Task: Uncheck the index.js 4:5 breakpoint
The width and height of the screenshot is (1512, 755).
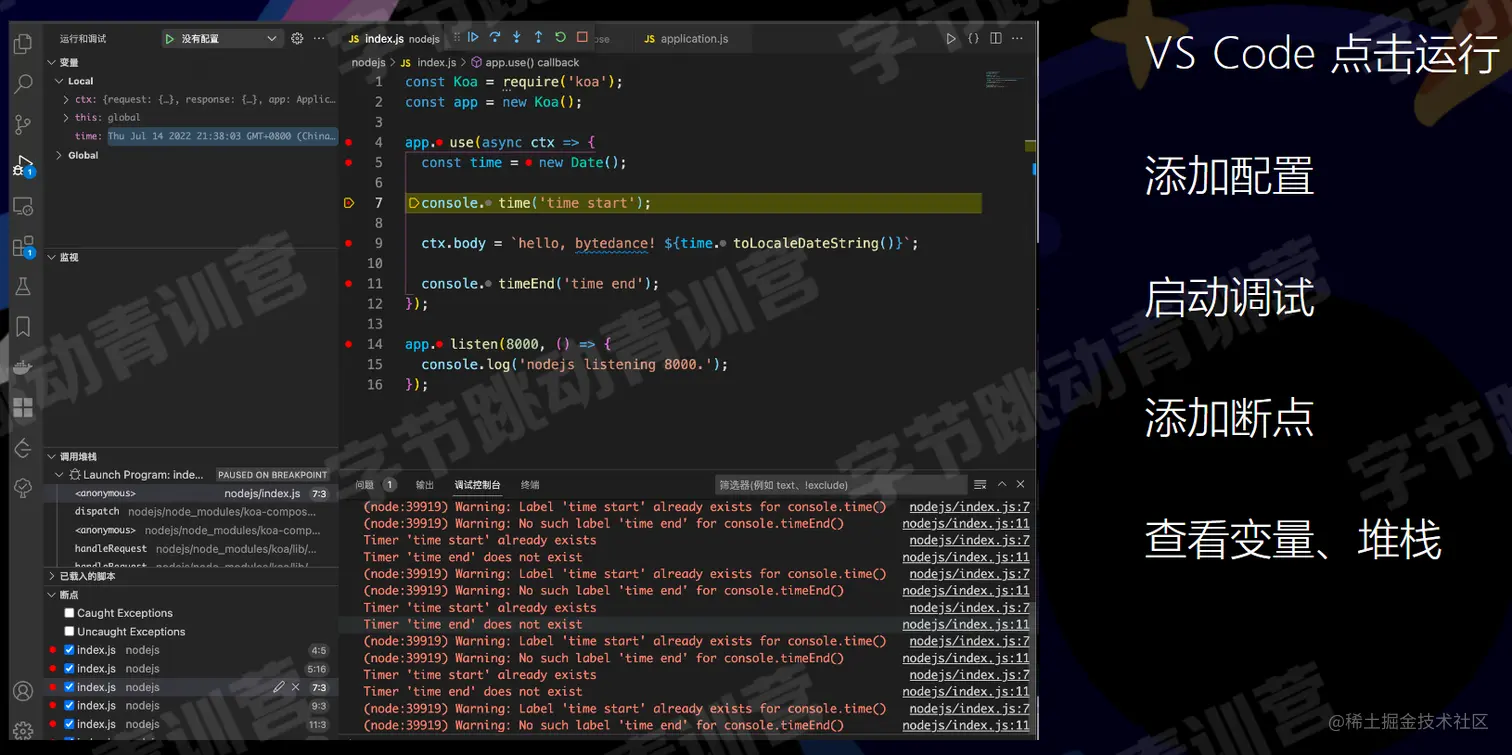Action: click(69, 650)
